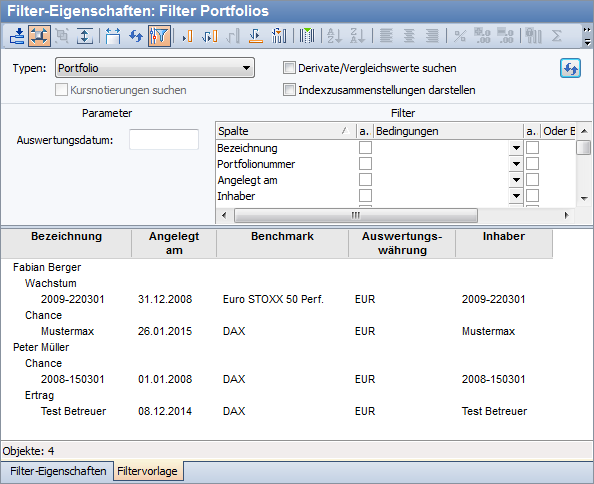Switch to the Filtervorlage tab

148,471
